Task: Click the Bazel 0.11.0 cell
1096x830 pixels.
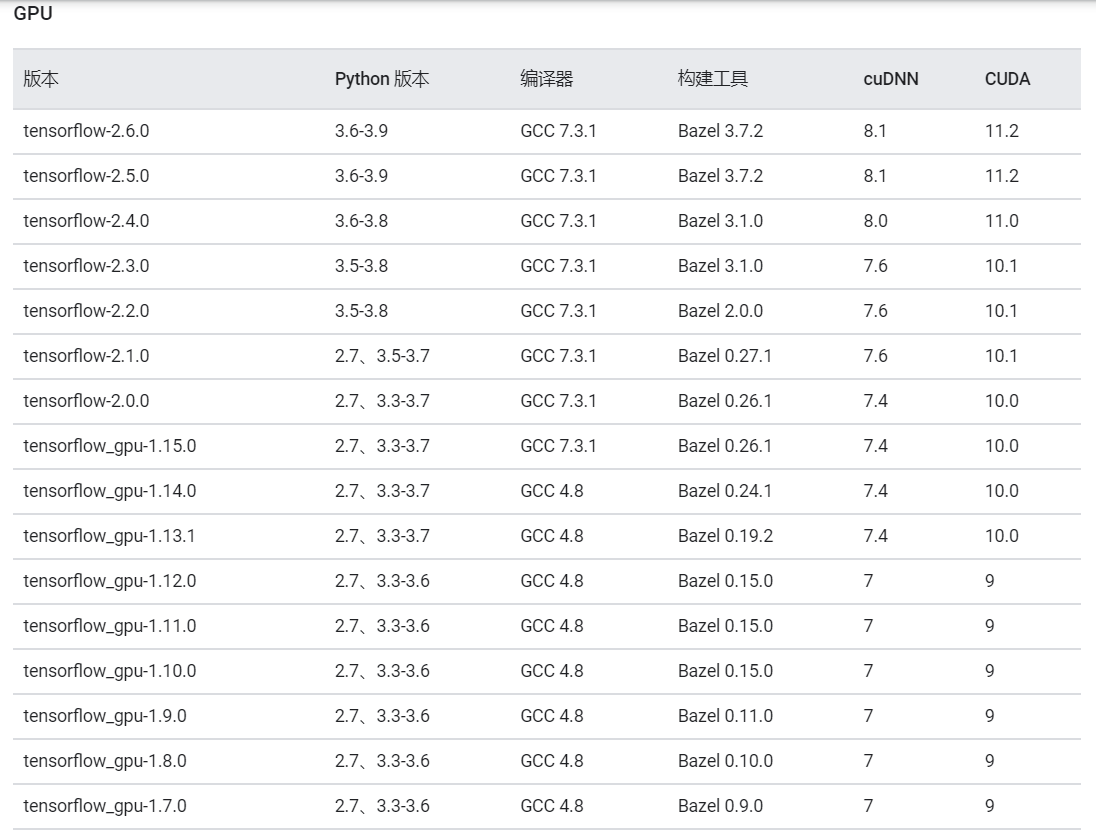Action: click(x=726, y=716)
